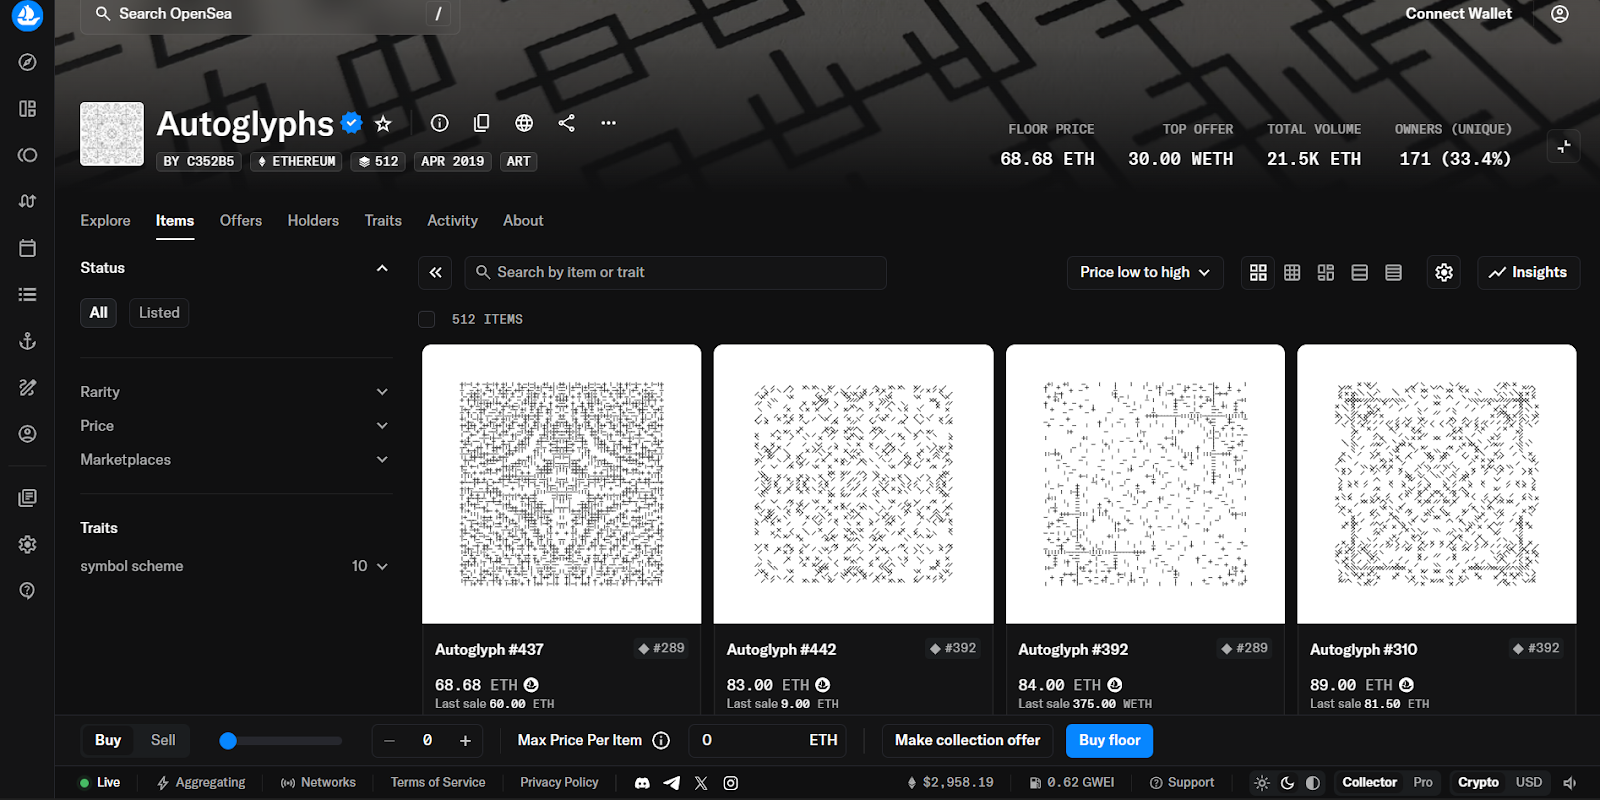Image resolution: width=1600 pixels, height=800 pixels.
Task: Switch the Buy/Sell toggle to Sell
Action: pos(163,740)
